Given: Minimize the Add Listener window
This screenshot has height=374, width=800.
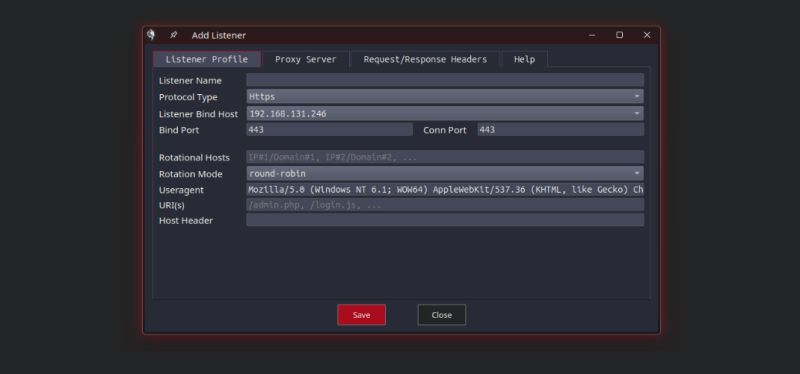Looking at the screenshot, I should tap(592, 35).
